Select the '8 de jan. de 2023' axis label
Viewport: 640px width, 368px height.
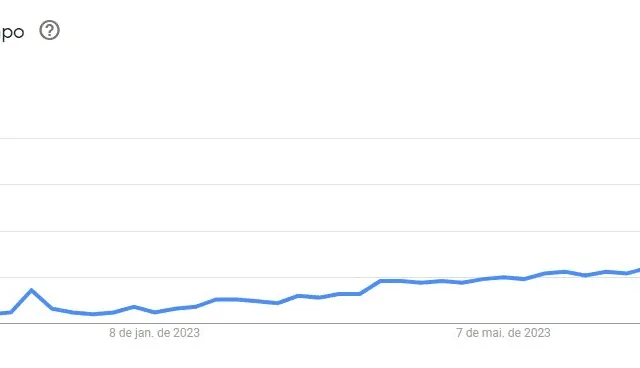154,333
